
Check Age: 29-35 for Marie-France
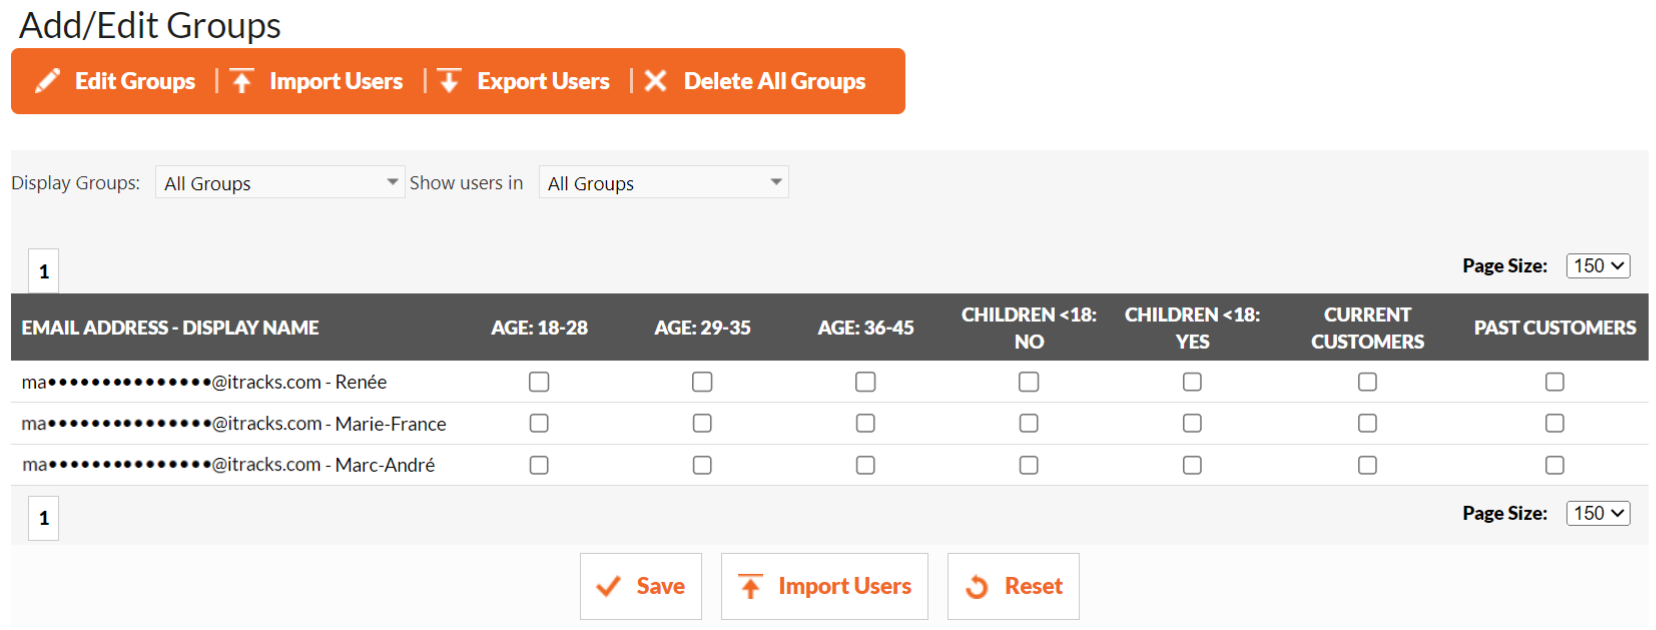pyautogui.click(x=702, y=424)
